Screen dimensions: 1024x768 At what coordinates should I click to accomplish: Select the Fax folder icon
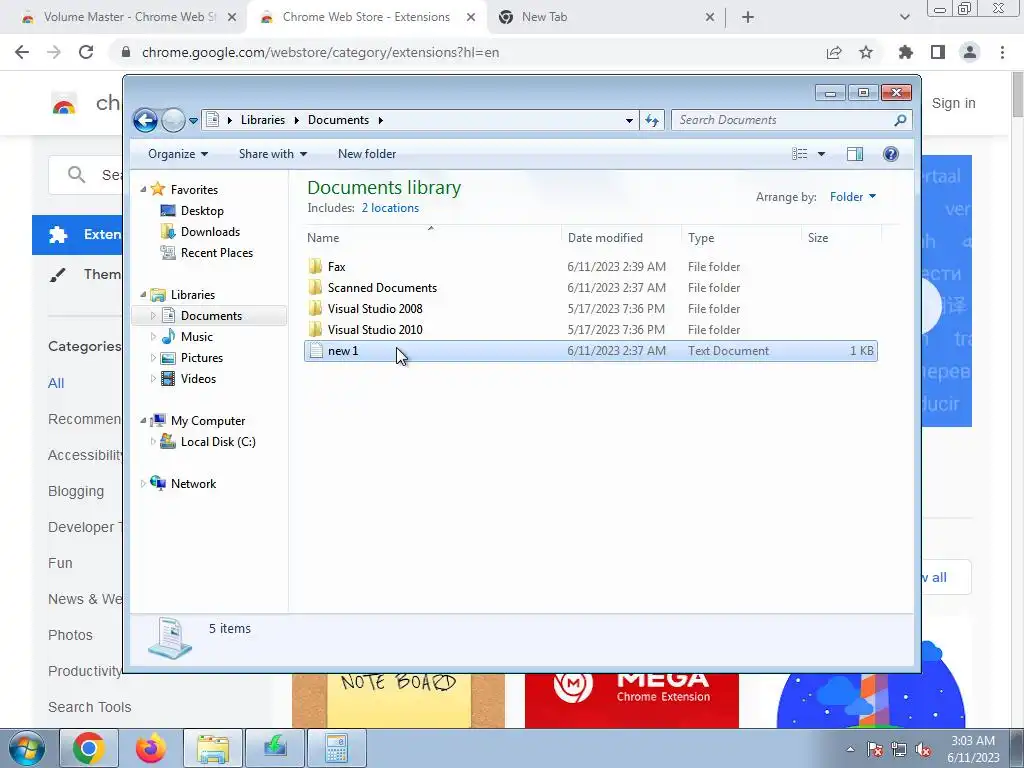tap(315, 266)
